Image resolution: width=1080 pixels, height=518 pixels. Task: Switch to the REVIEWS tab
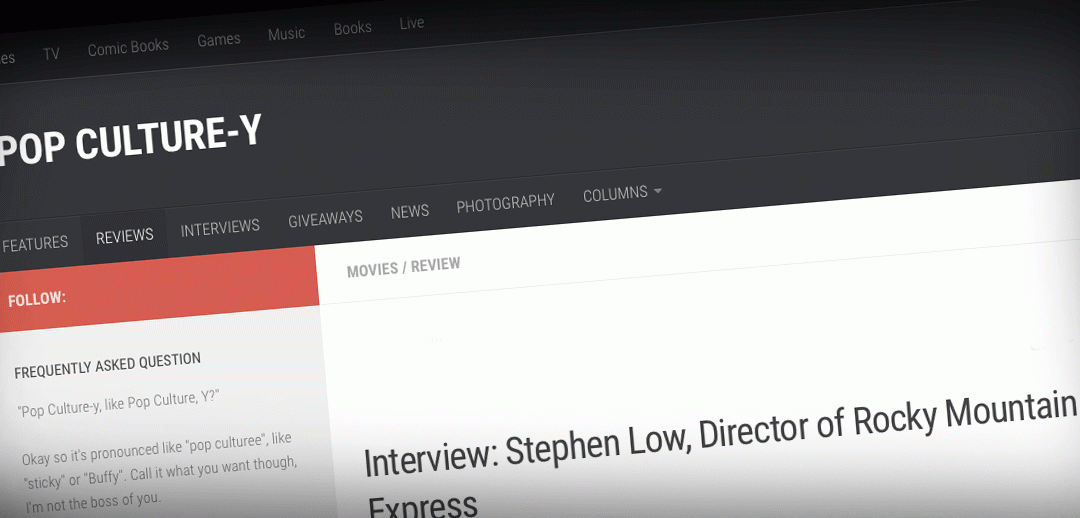click(125, 236)
